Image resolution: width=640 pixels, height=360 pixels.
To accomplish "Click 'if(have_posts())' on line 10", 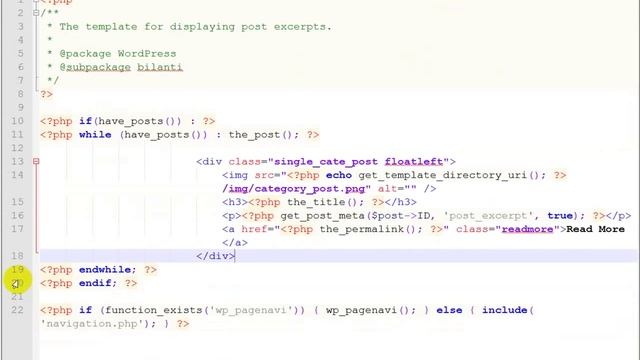I will pyautogui.click(x=130, y=121).
